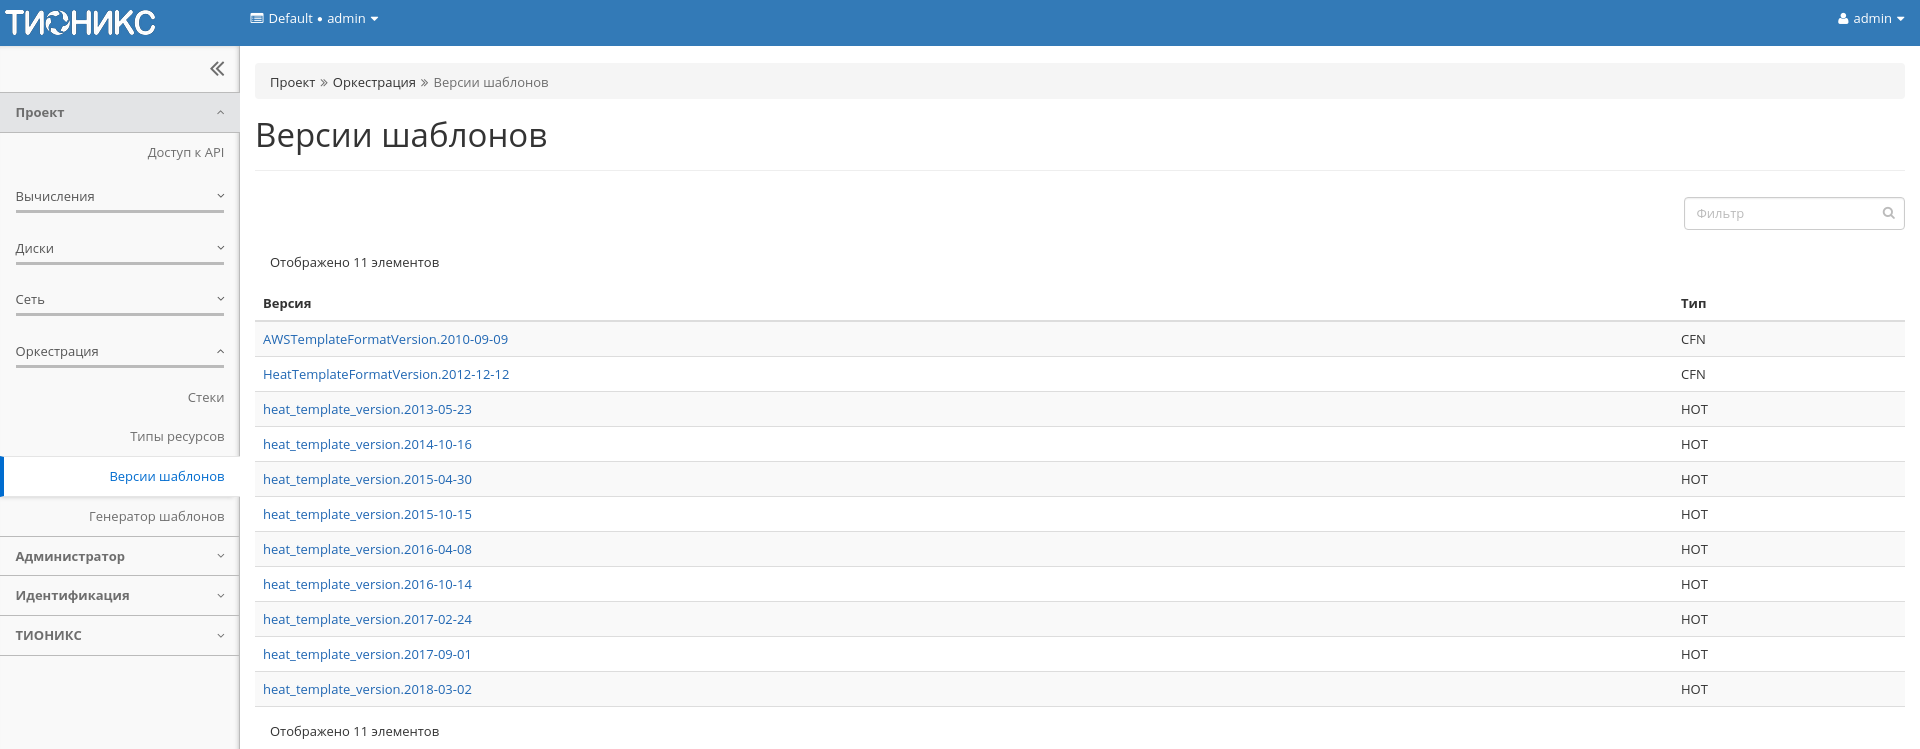Click the Оркестрация breadcrumb link
Screen dimensions: 1920x749
374,83
